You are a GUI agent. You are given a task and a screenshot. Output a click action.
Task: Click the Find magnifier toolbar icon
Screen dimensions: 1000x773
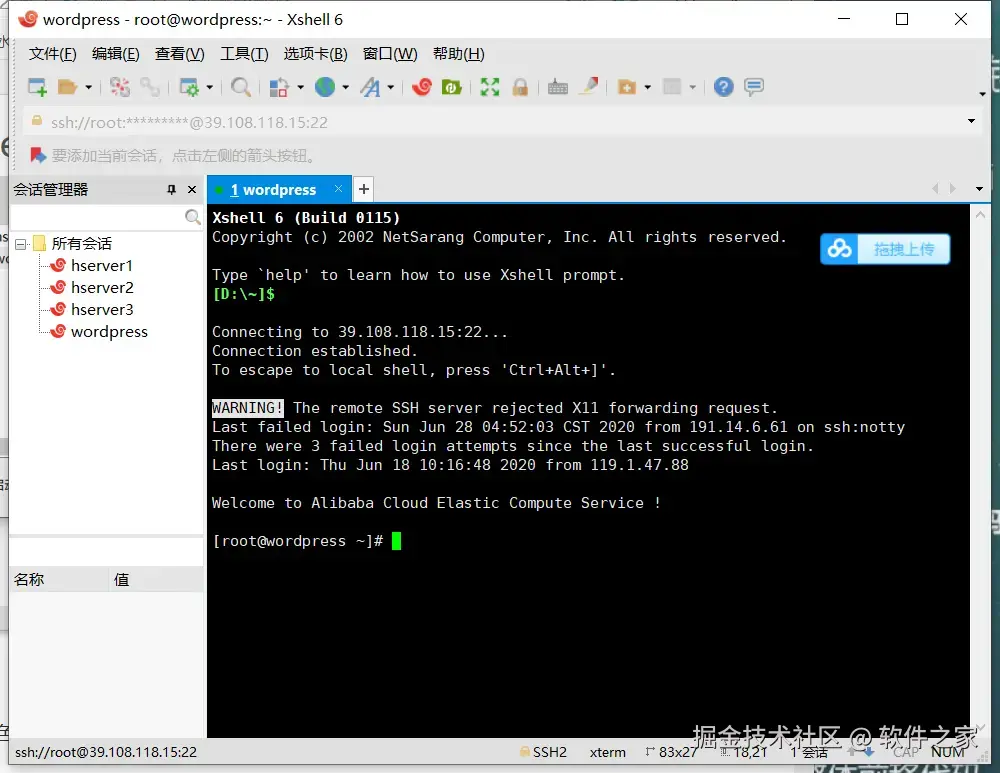(240, 87)
